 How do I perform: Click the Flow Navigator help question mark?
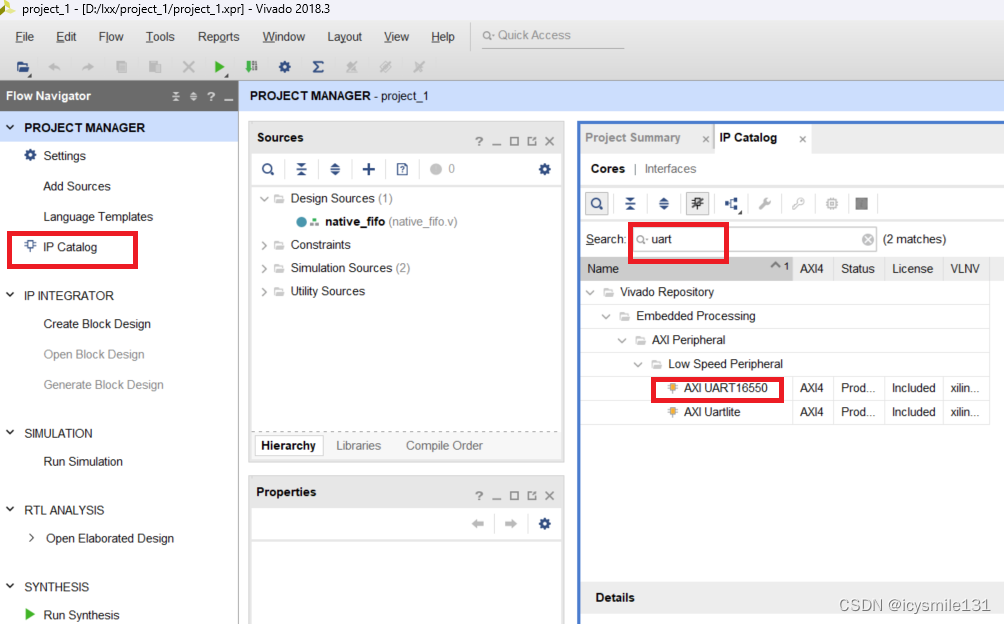211,96
